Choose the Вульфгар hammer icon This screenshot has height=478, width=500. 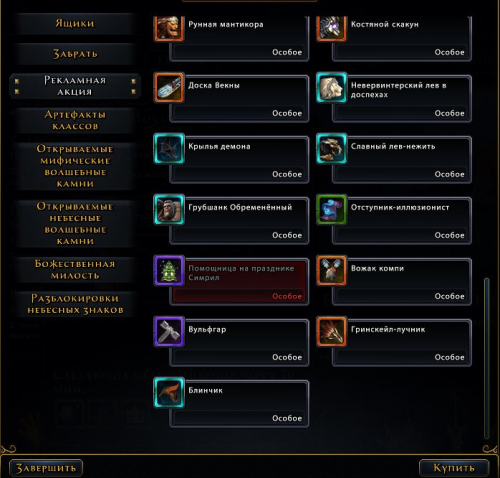click(x=169, y=332)
